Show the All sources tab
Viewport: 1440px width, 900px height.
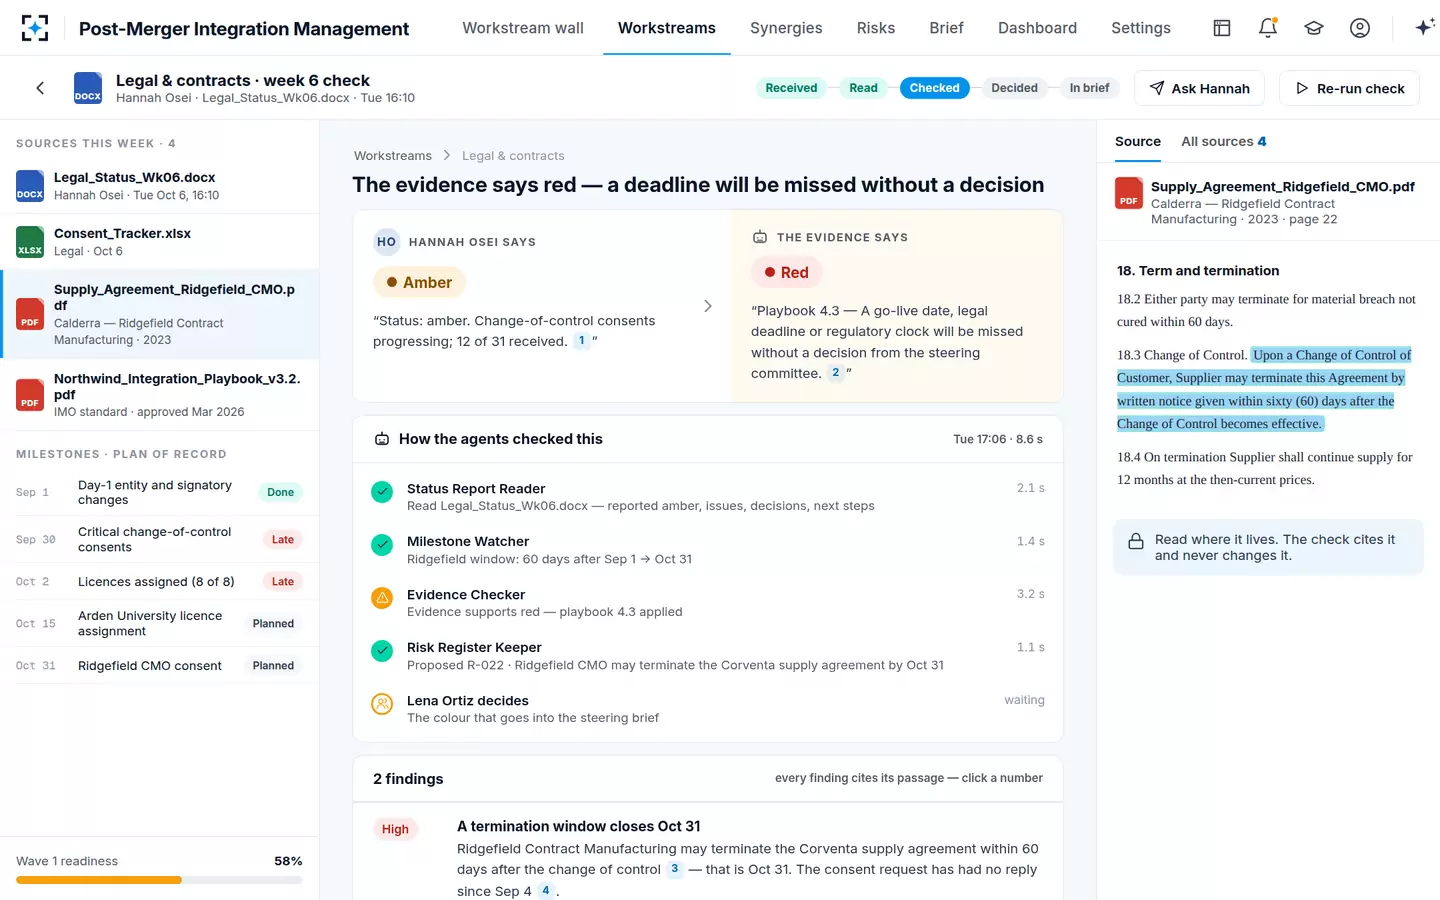click(1224, 142)
